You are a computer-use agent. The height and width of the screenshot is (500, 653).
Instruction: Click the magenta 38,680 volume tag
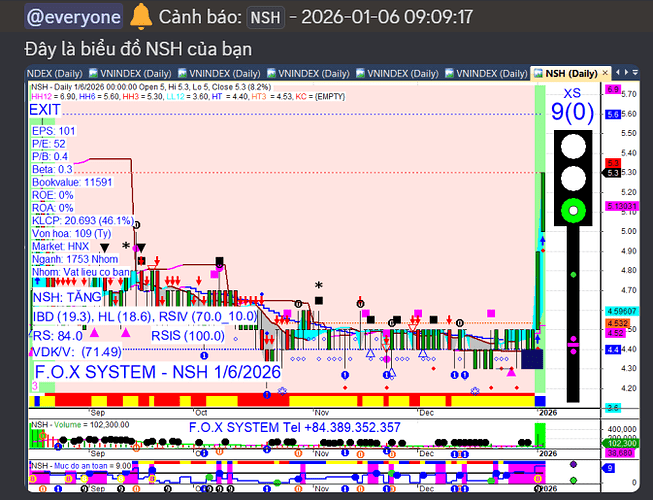click(x=620, y=453)
